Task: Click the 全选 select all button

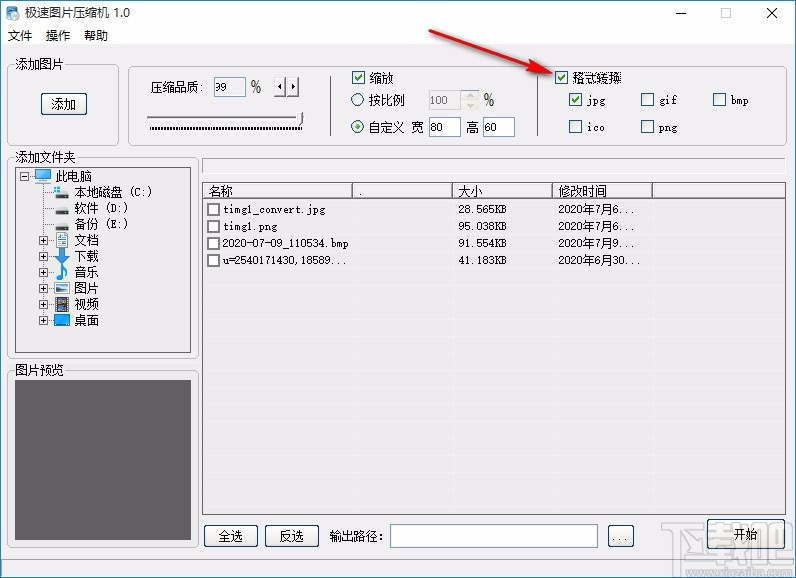Action: pyautogui.click(x=231, y=536)
